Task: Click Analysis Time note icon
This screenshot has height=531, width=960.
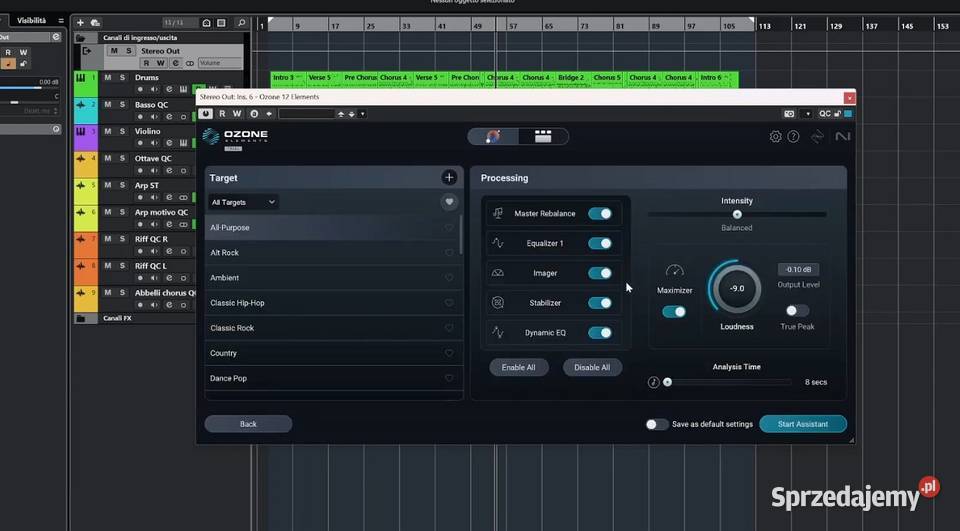Action: click(653, 382)
